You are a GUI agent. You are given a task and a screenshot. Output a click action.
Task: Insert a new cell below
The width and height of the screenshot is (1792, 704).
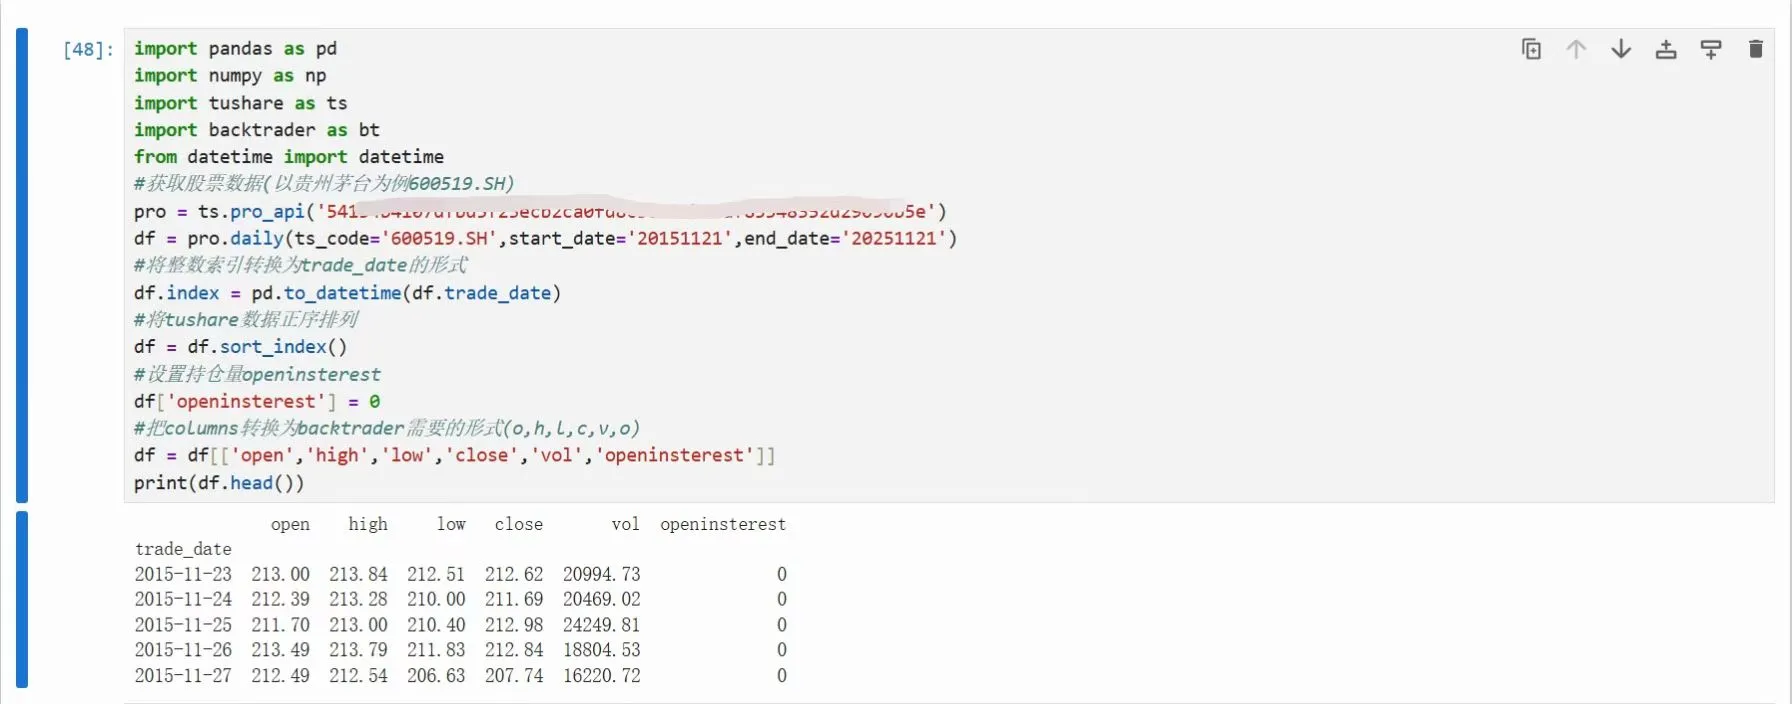[x=1711, y=49]
